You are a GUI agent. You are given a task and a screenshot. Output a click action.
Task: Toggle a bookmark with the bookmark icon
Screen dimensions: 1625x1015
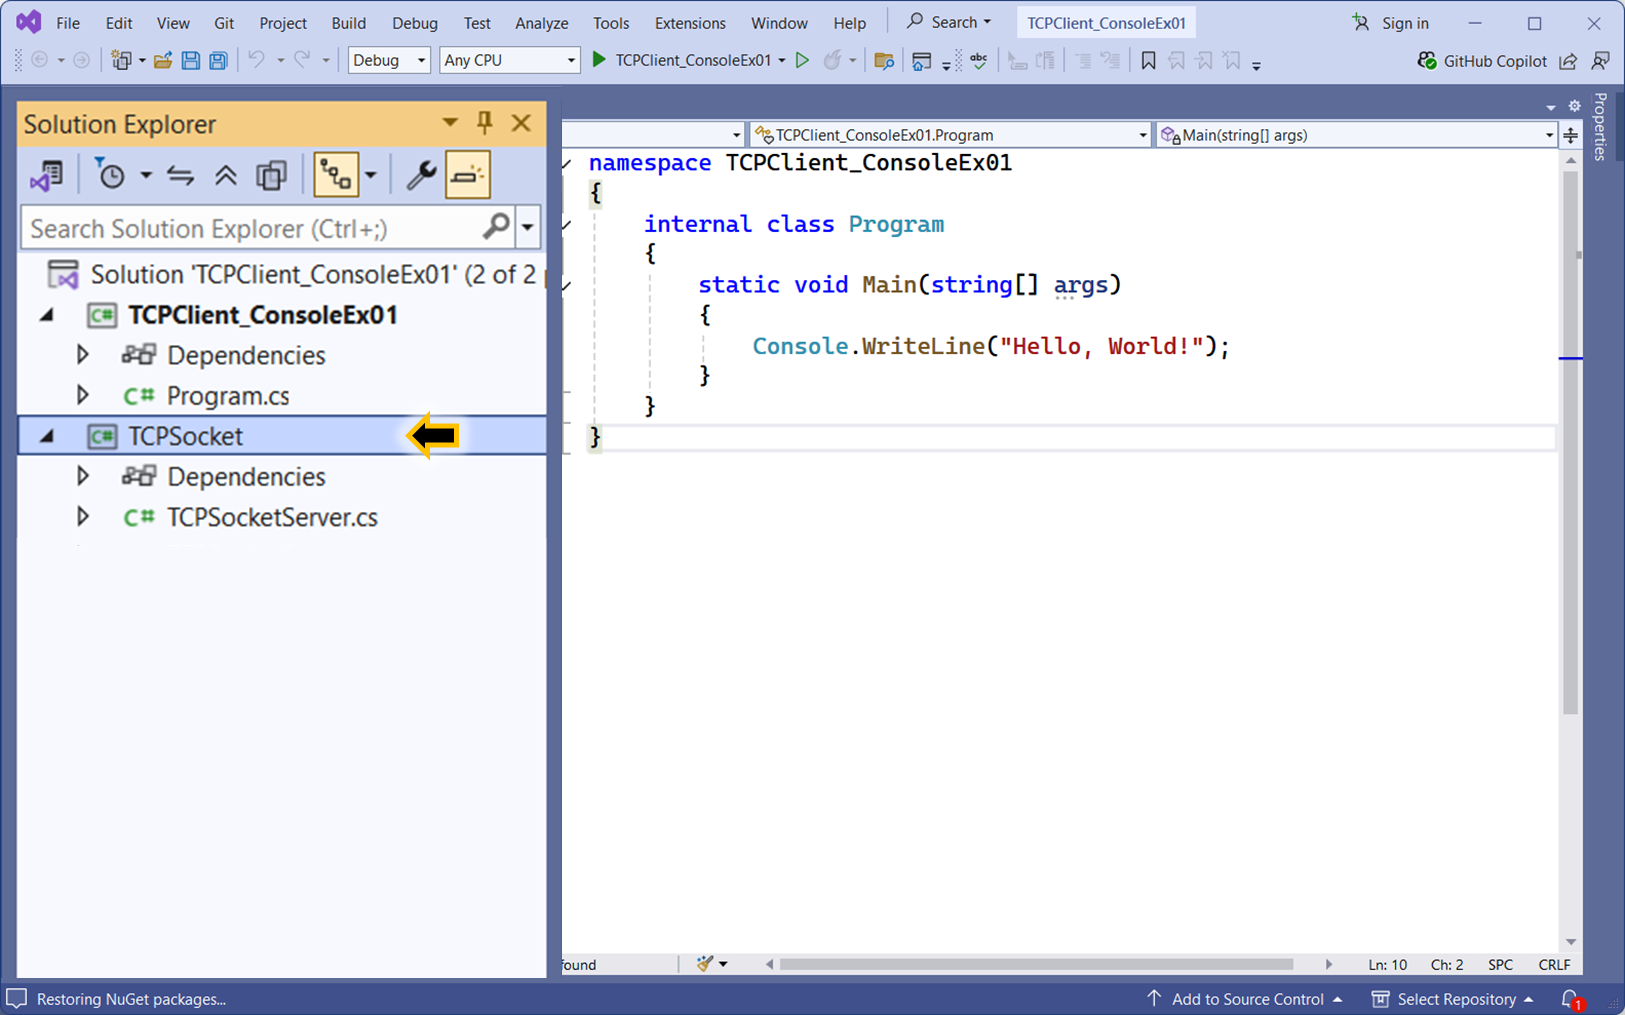tap(1148, 61)
